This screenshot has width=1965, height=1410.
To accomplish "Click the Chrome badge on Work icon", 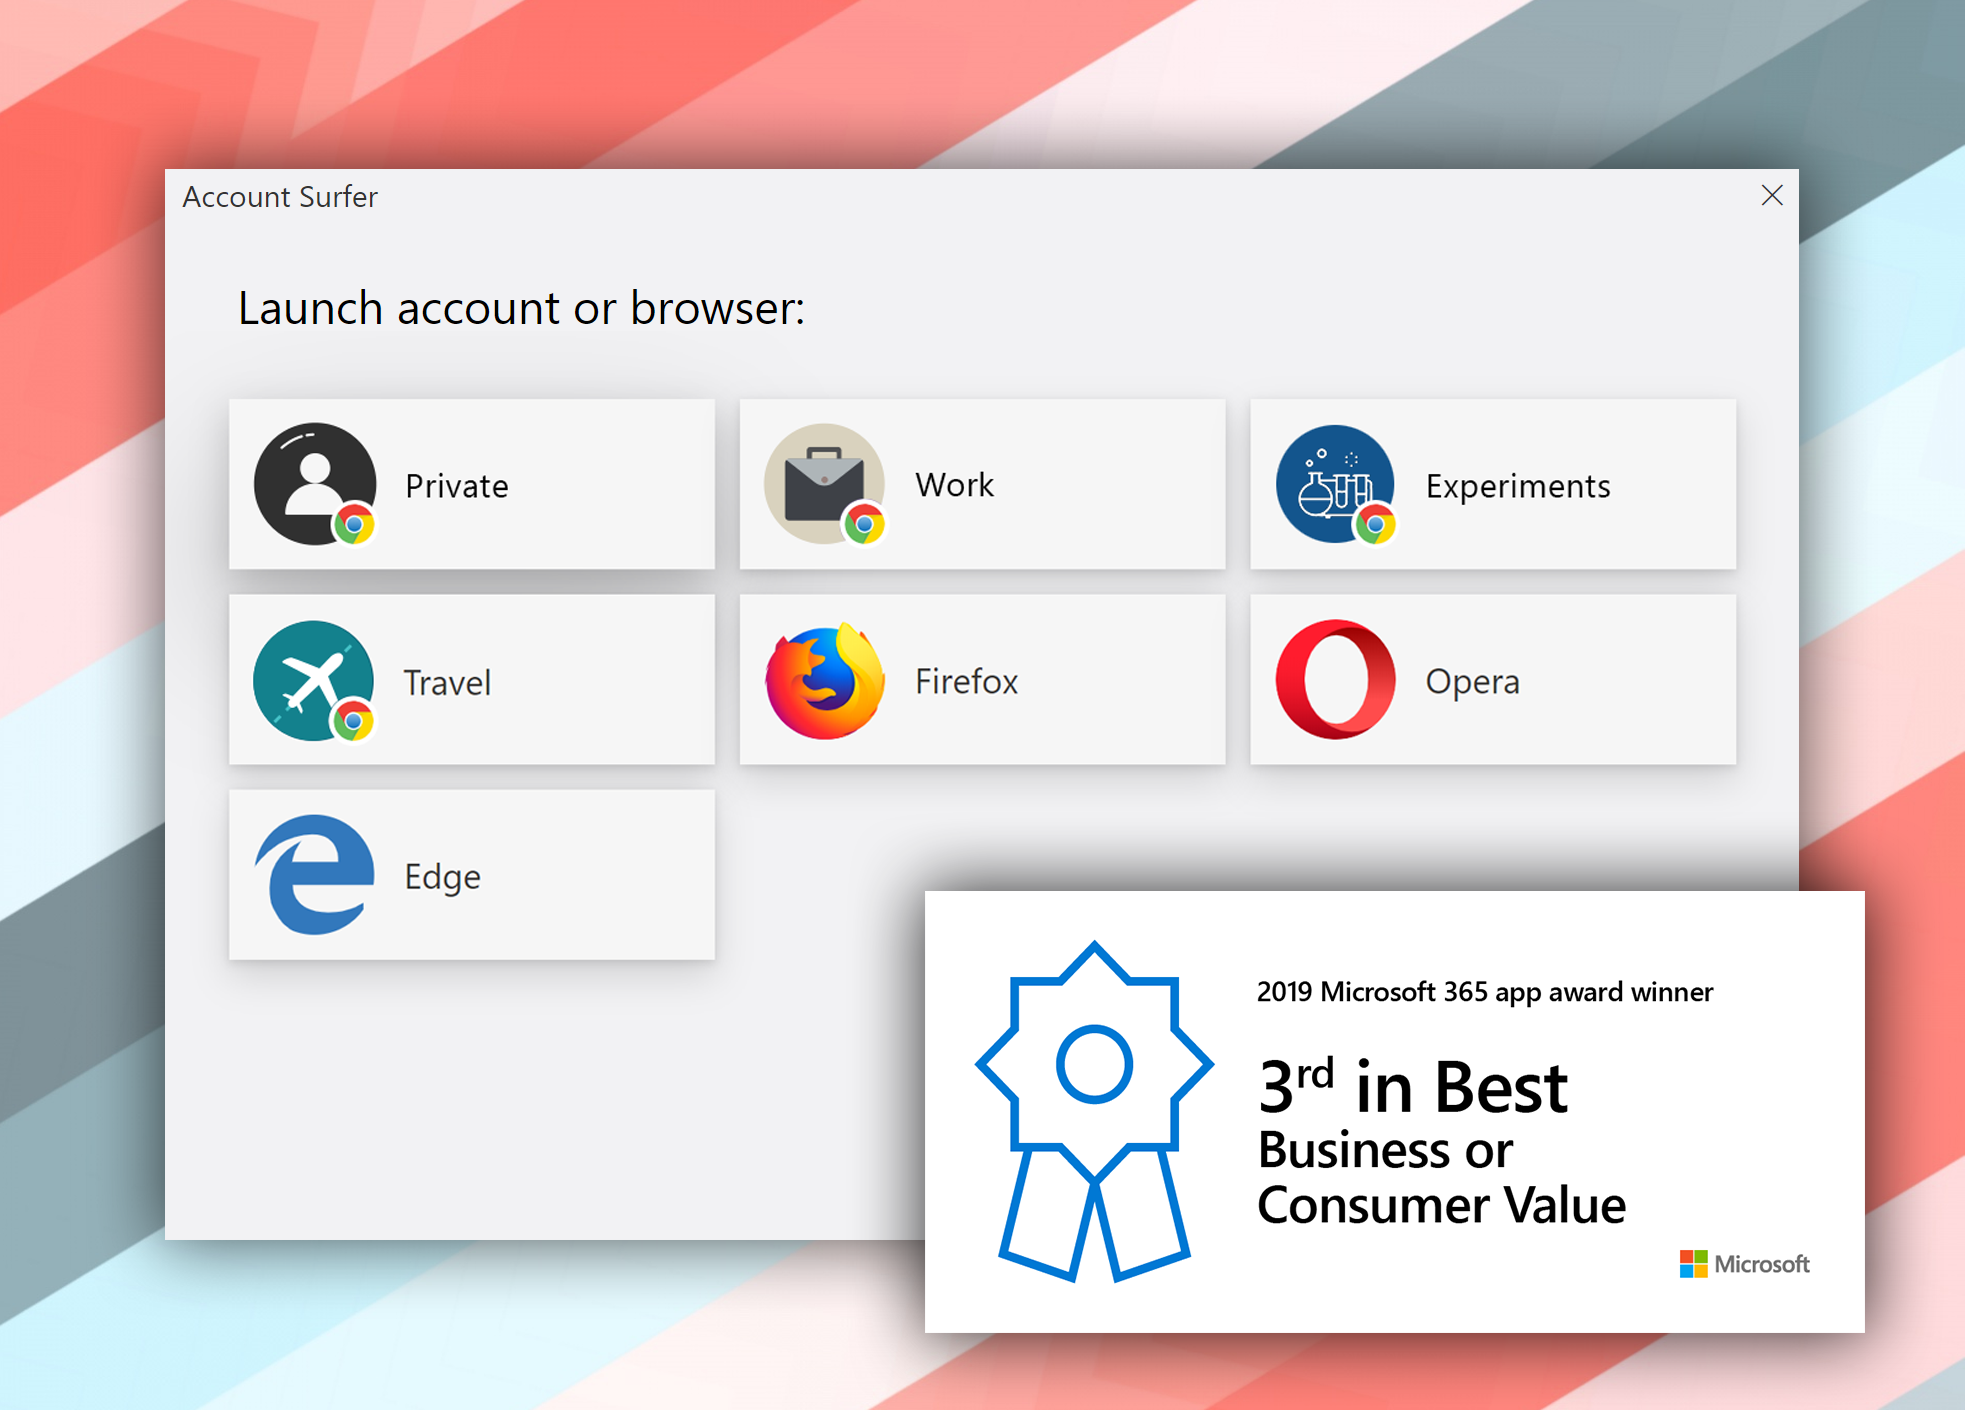I will [x=864, y=524].
